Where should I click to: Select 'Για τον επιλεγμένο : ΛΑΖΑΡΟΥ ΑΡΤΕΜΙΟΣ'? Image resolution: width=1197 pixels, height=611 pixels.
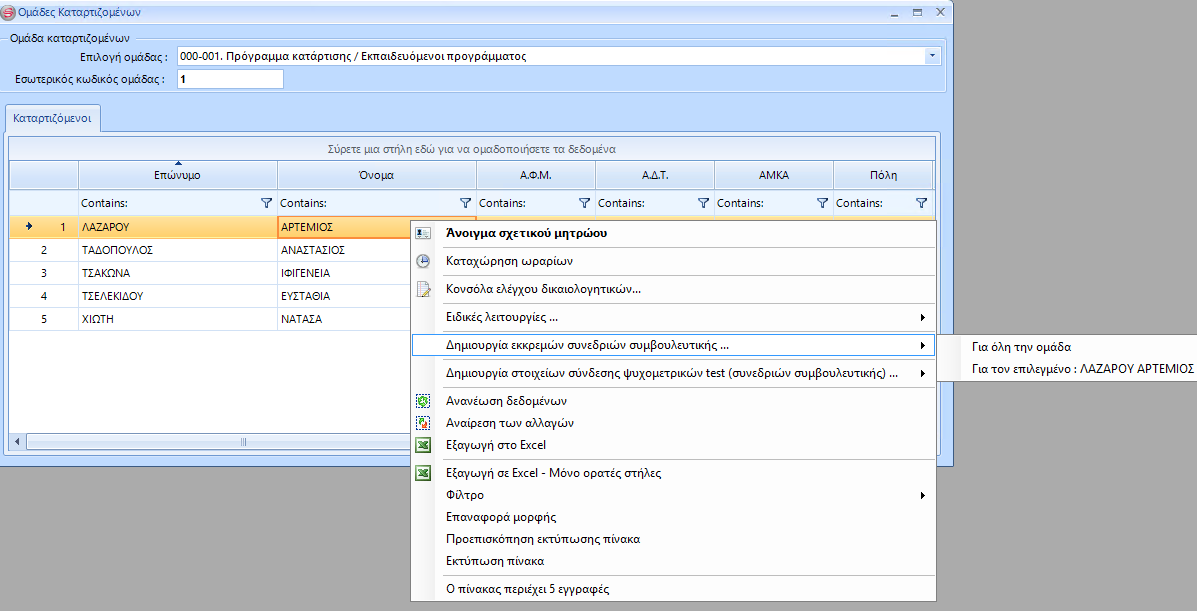coord(1082,368)
